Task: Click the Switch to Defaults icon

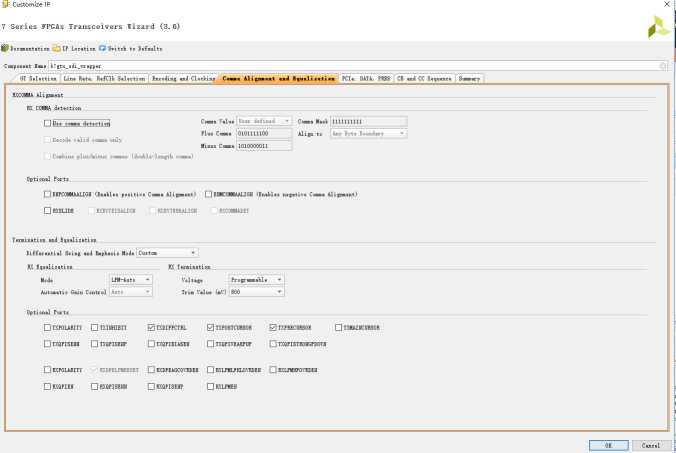Action: click(102, 48)
